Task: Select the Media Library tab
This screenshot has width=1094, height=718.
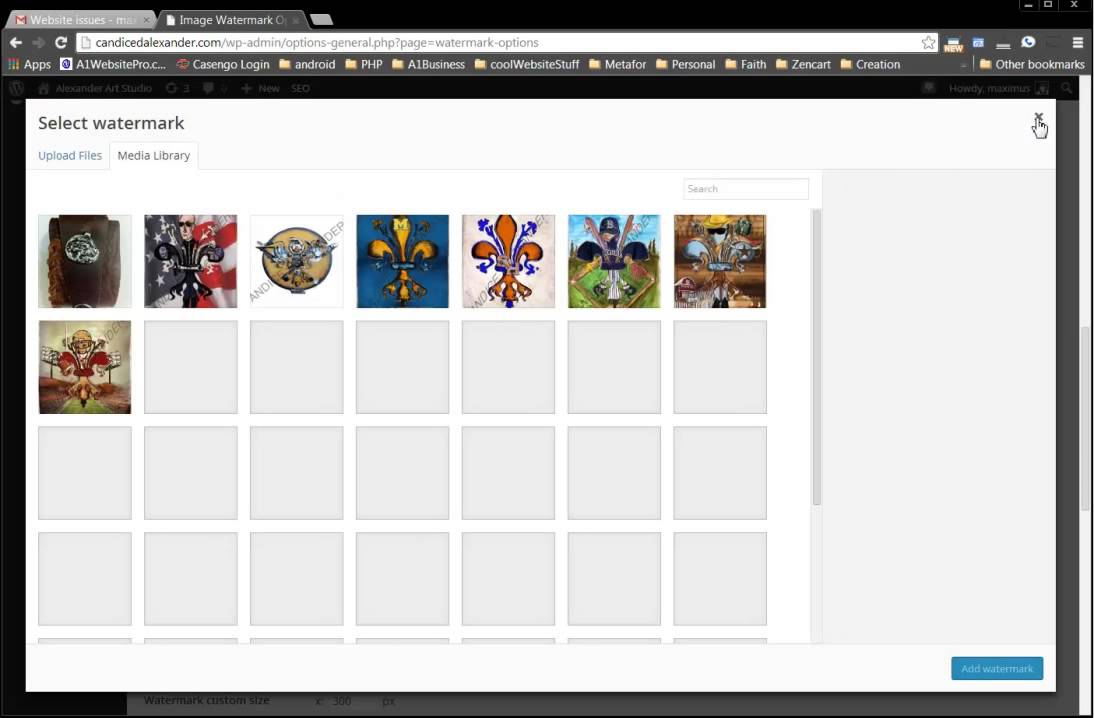Action: click(x=153, y=156)
